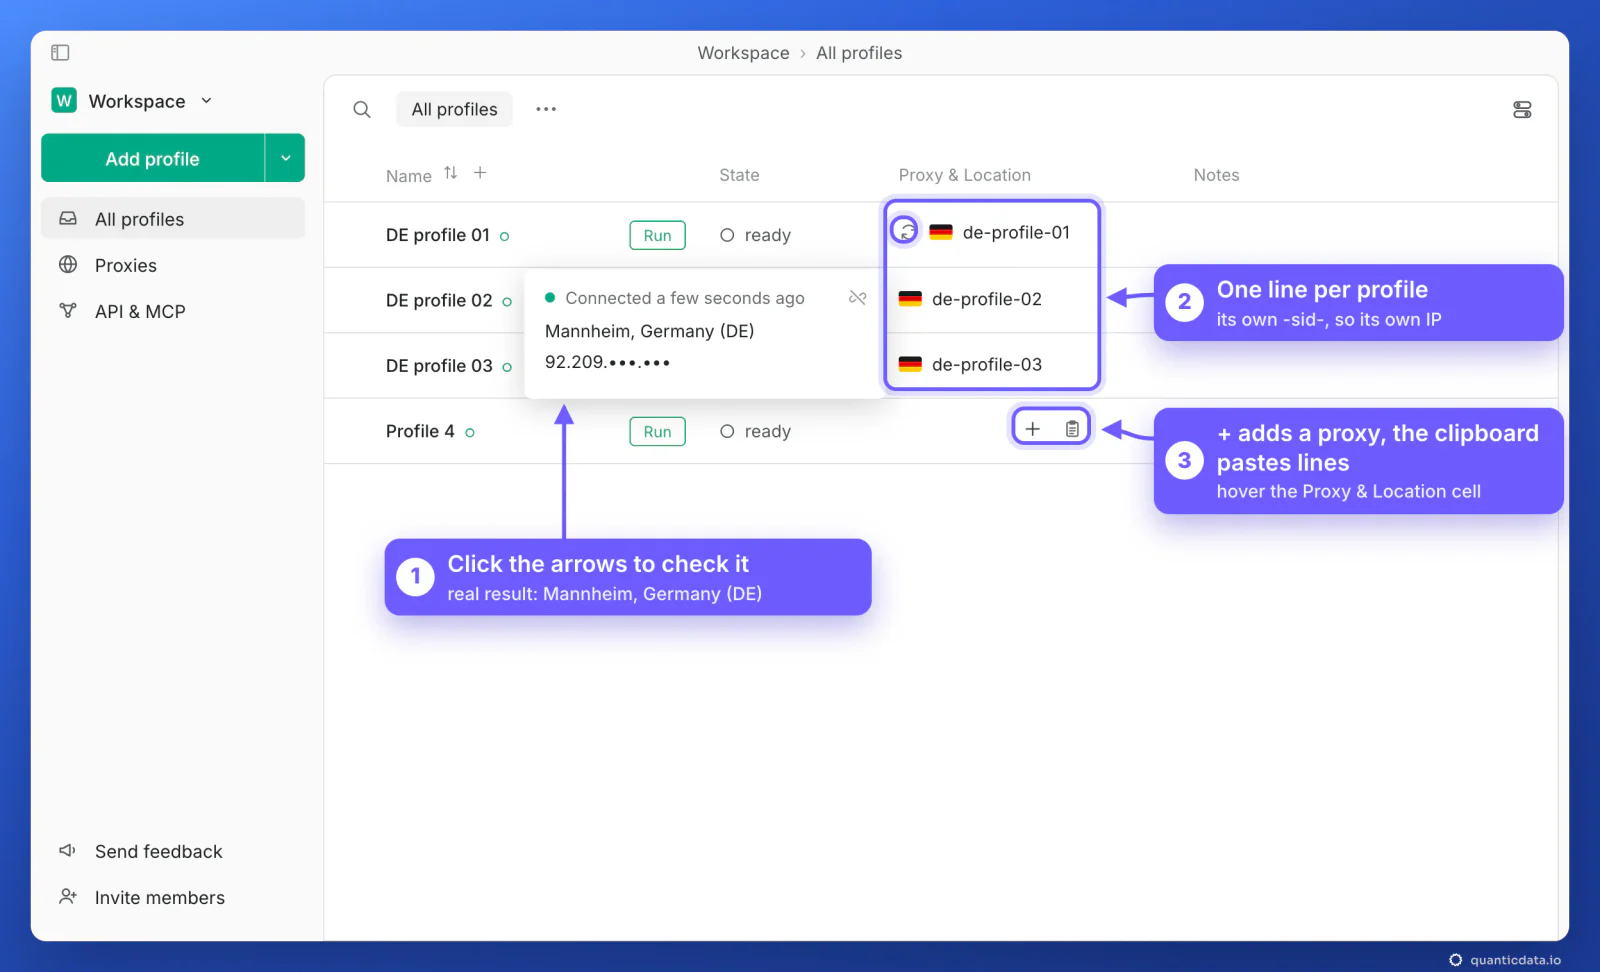The image size is (1600, 972).
Task: Select the DE profile 02 name
Action: pos(439,300)
